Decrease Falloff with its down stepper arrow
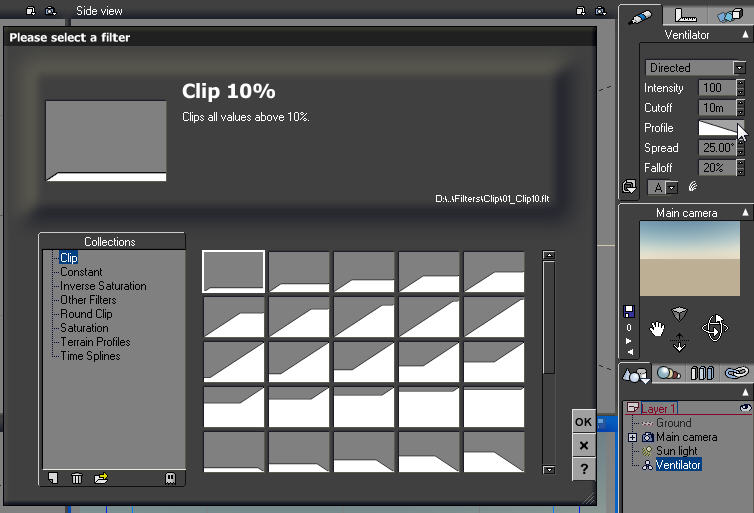 click(741, 172)
